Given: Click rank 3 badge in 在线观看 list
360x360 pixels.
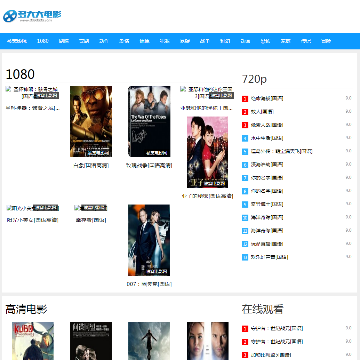Looking at the screenshot, I should tap(245, 355).
